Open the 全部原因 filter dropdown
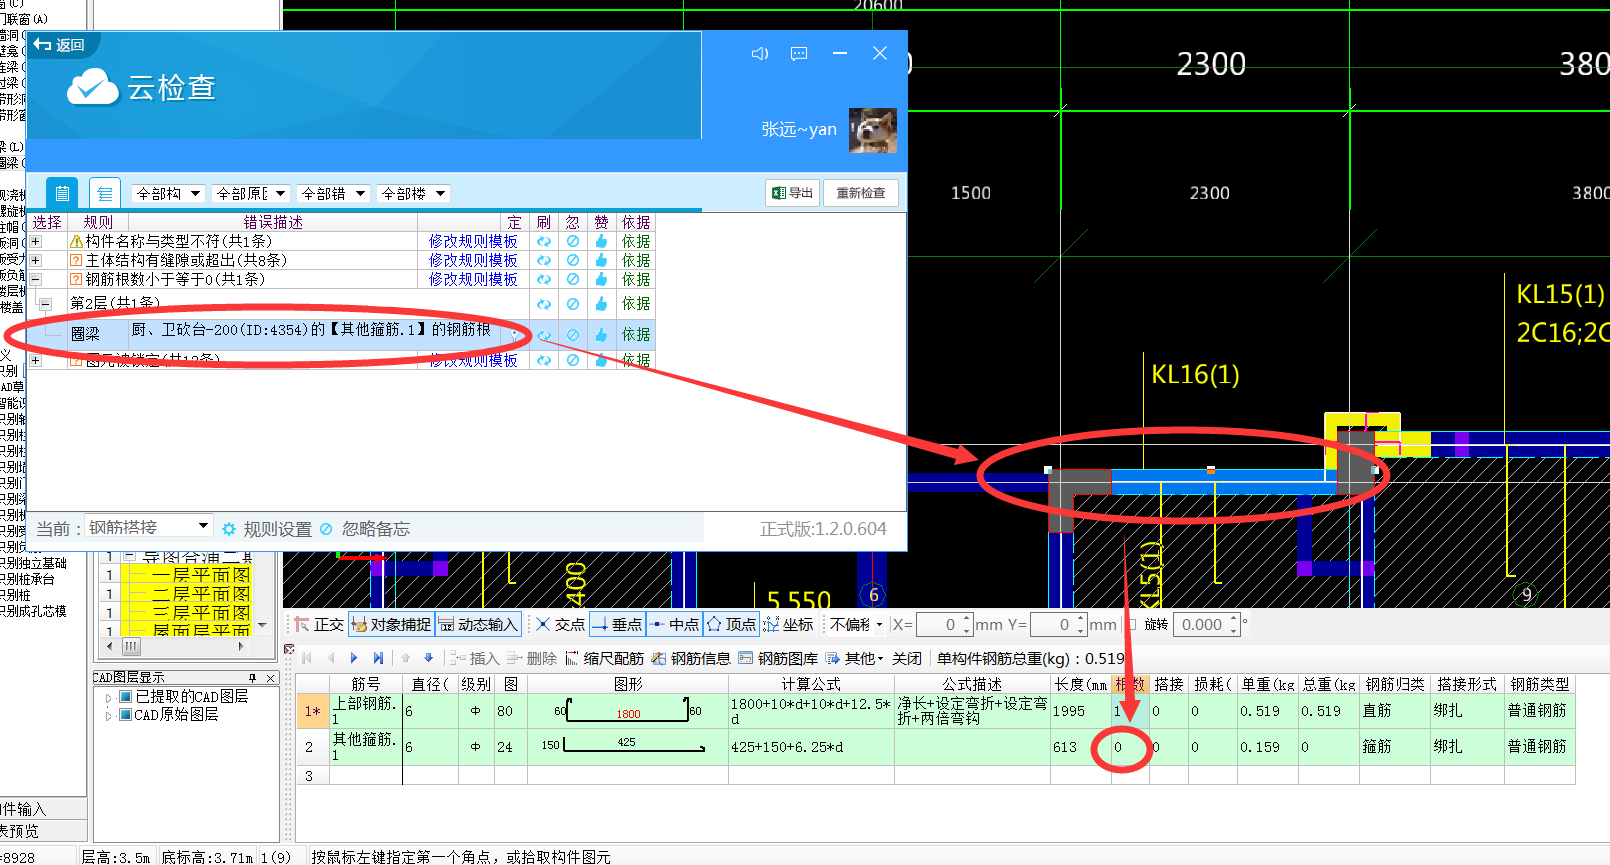1610x865 pixels. (251, 193)
